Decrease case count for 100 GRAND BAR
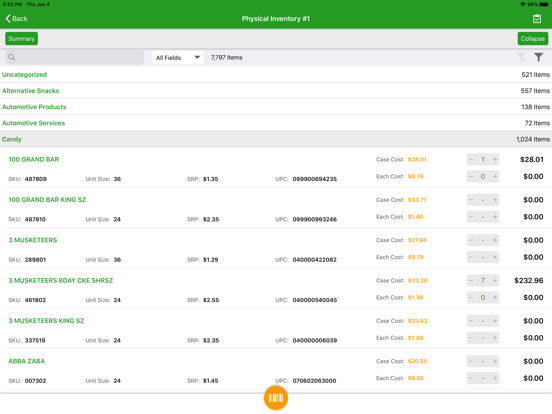552x414 pixels. coord(471,159)
